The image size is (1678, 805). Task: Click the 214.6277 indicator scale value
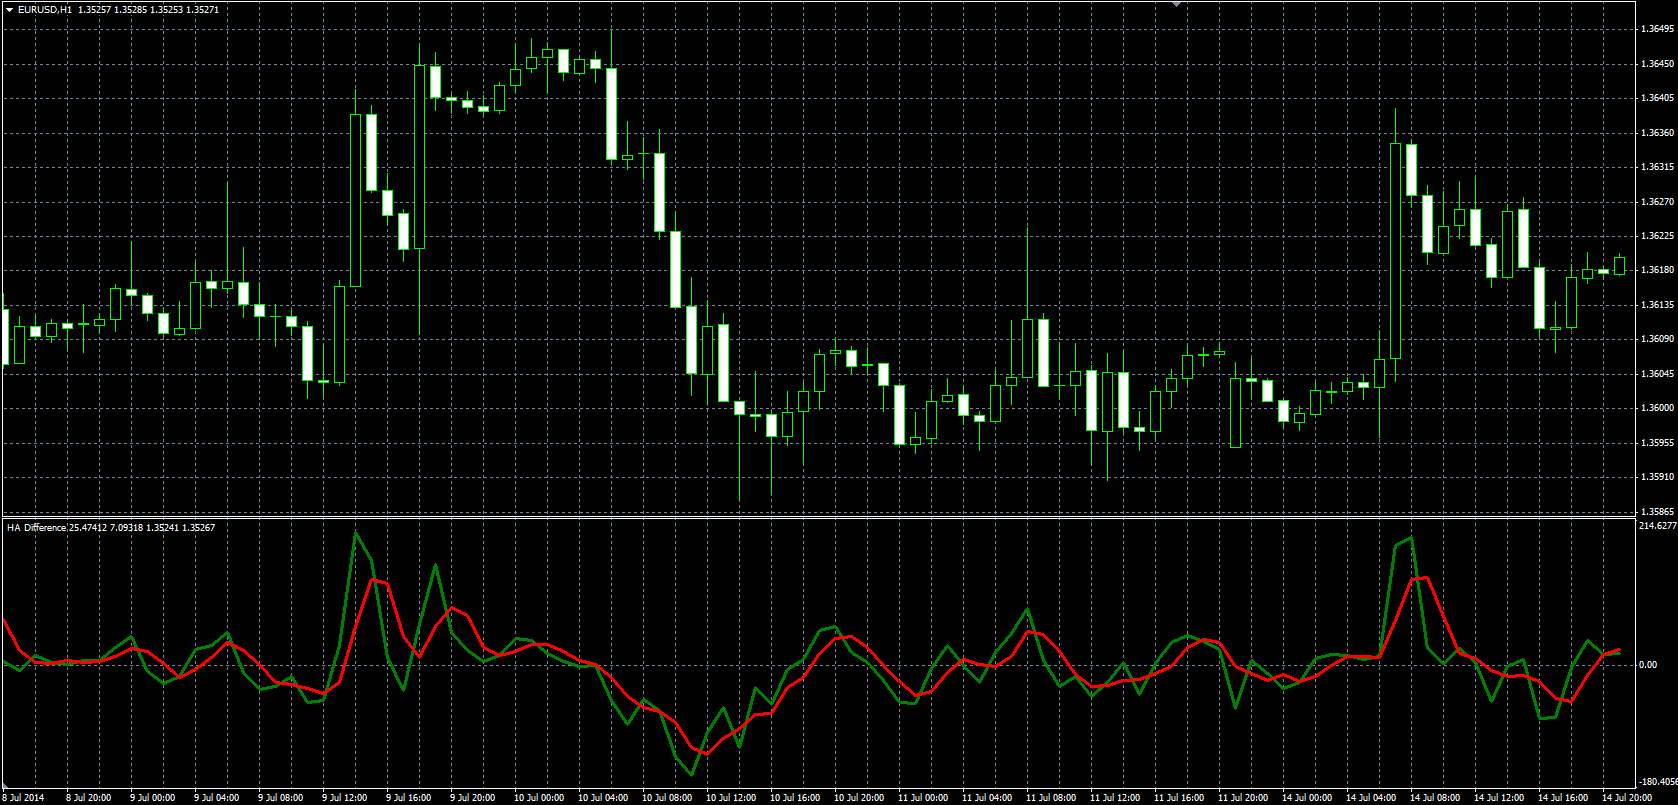[x=1658, y=525]
